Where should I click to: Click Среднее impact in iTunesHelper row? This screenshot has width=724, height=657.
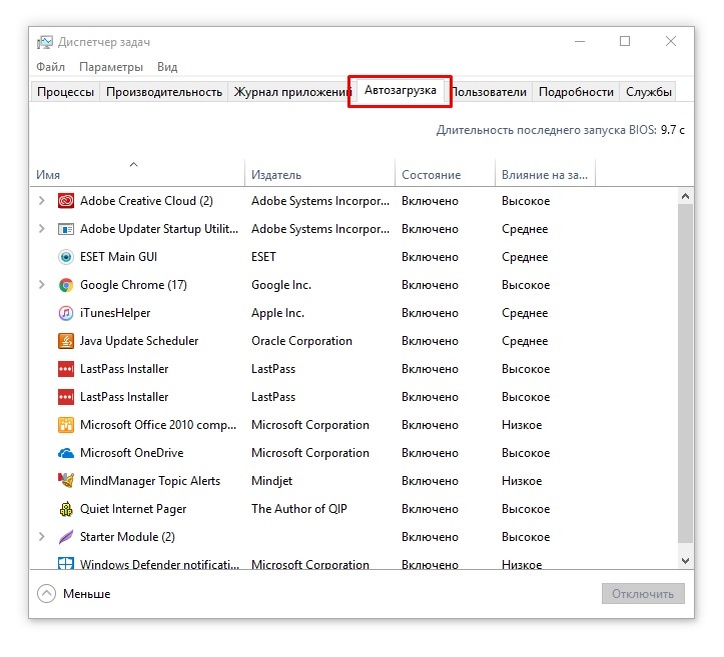click(525, 313)
